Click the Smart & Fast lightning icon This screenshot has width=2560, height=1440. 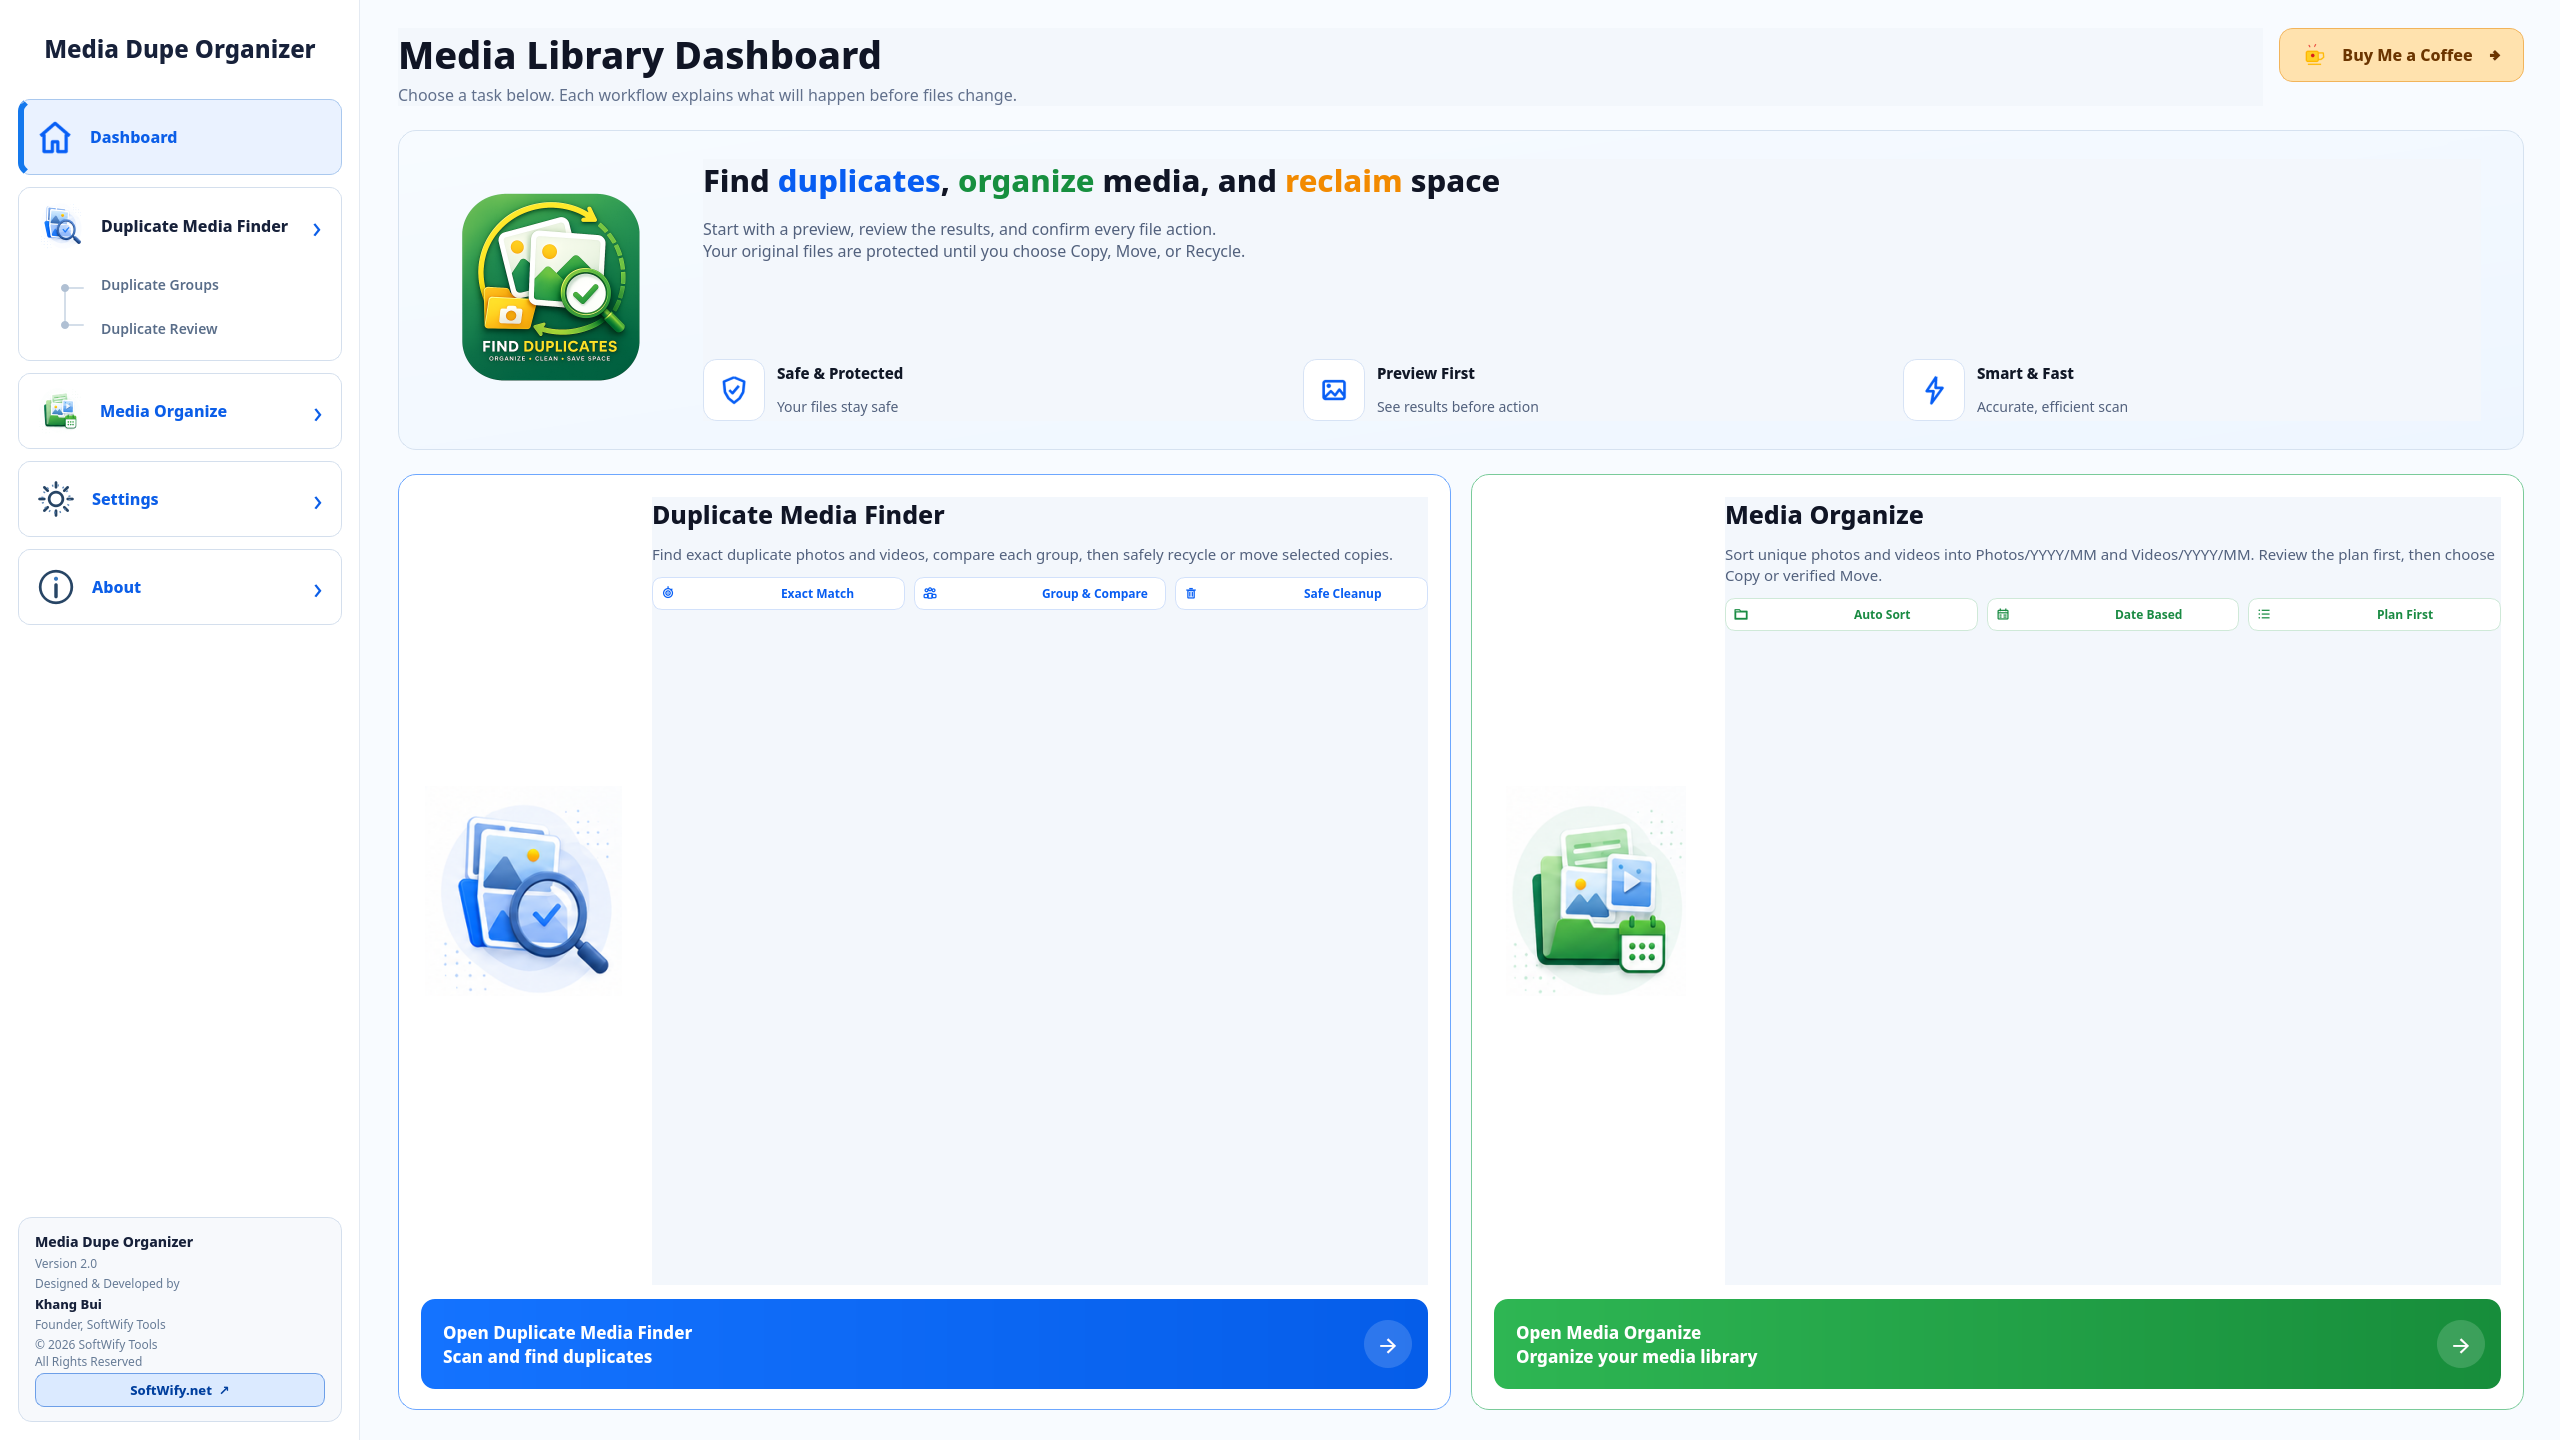pyautogui.click(x=1934, y=390)
